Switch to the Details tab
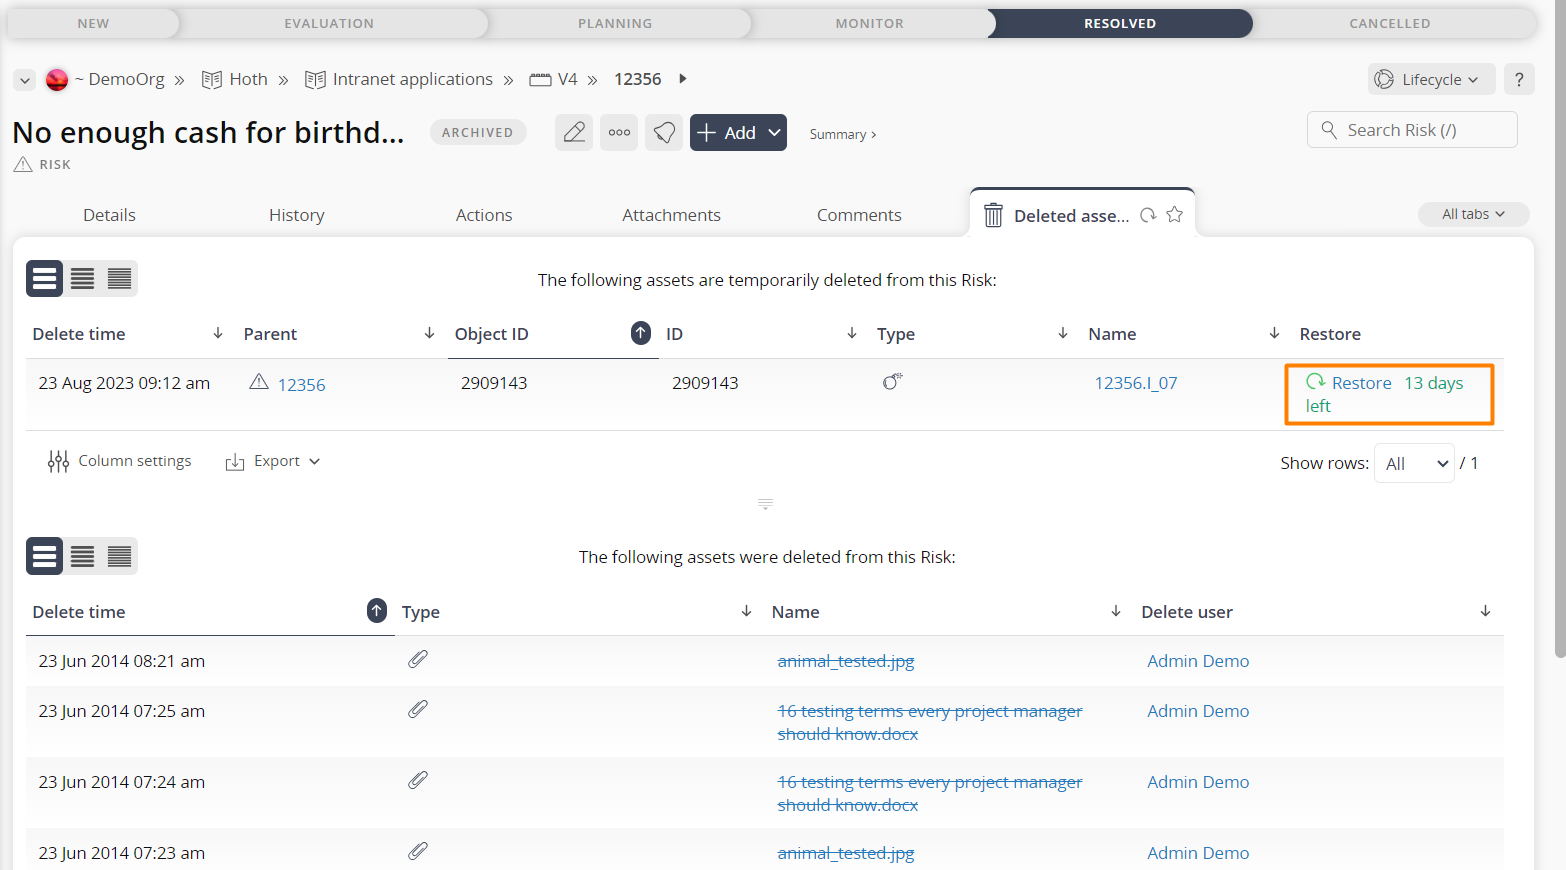Image resolution: width=1566 pixels, height=870 pixels. (x=109, y=215)
